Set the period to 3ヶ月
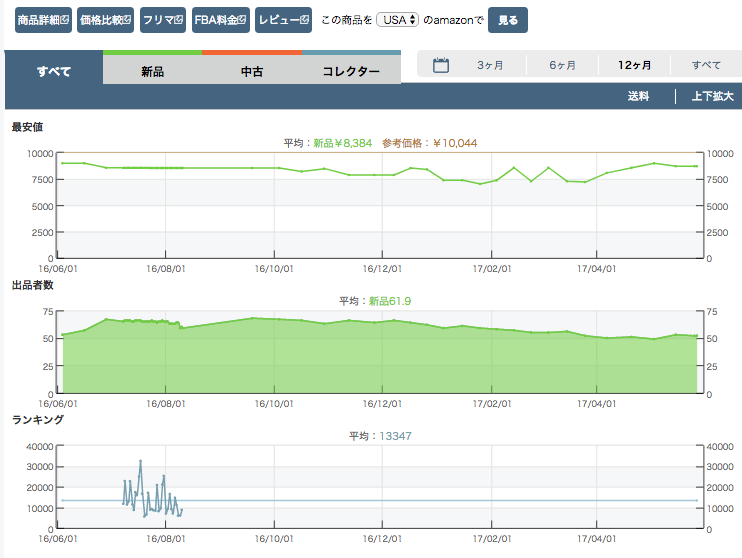742x558 pixels. click(x=490, y=65)
